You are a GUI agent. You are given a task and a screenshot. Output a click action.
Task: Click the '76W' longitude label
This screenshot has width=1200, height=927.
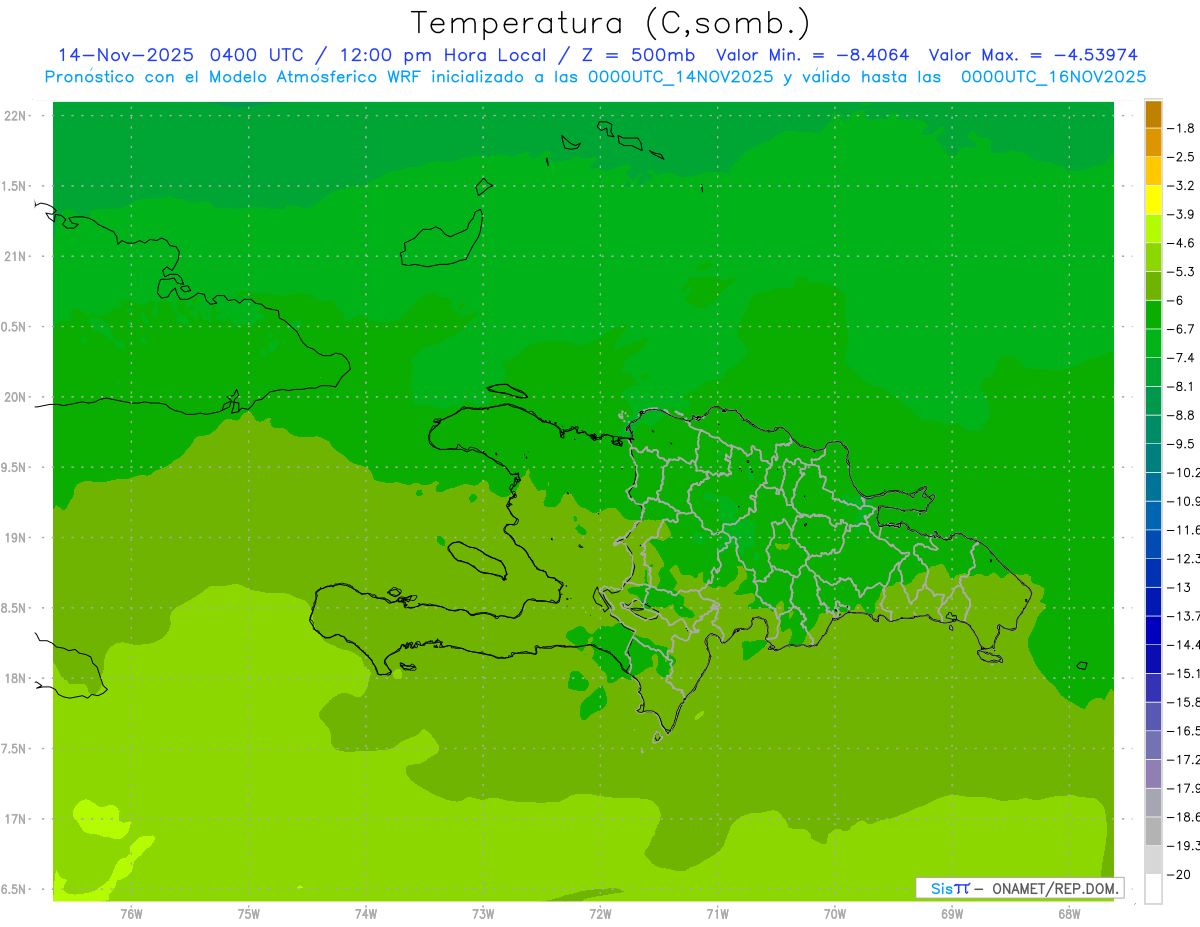point(131,914)
